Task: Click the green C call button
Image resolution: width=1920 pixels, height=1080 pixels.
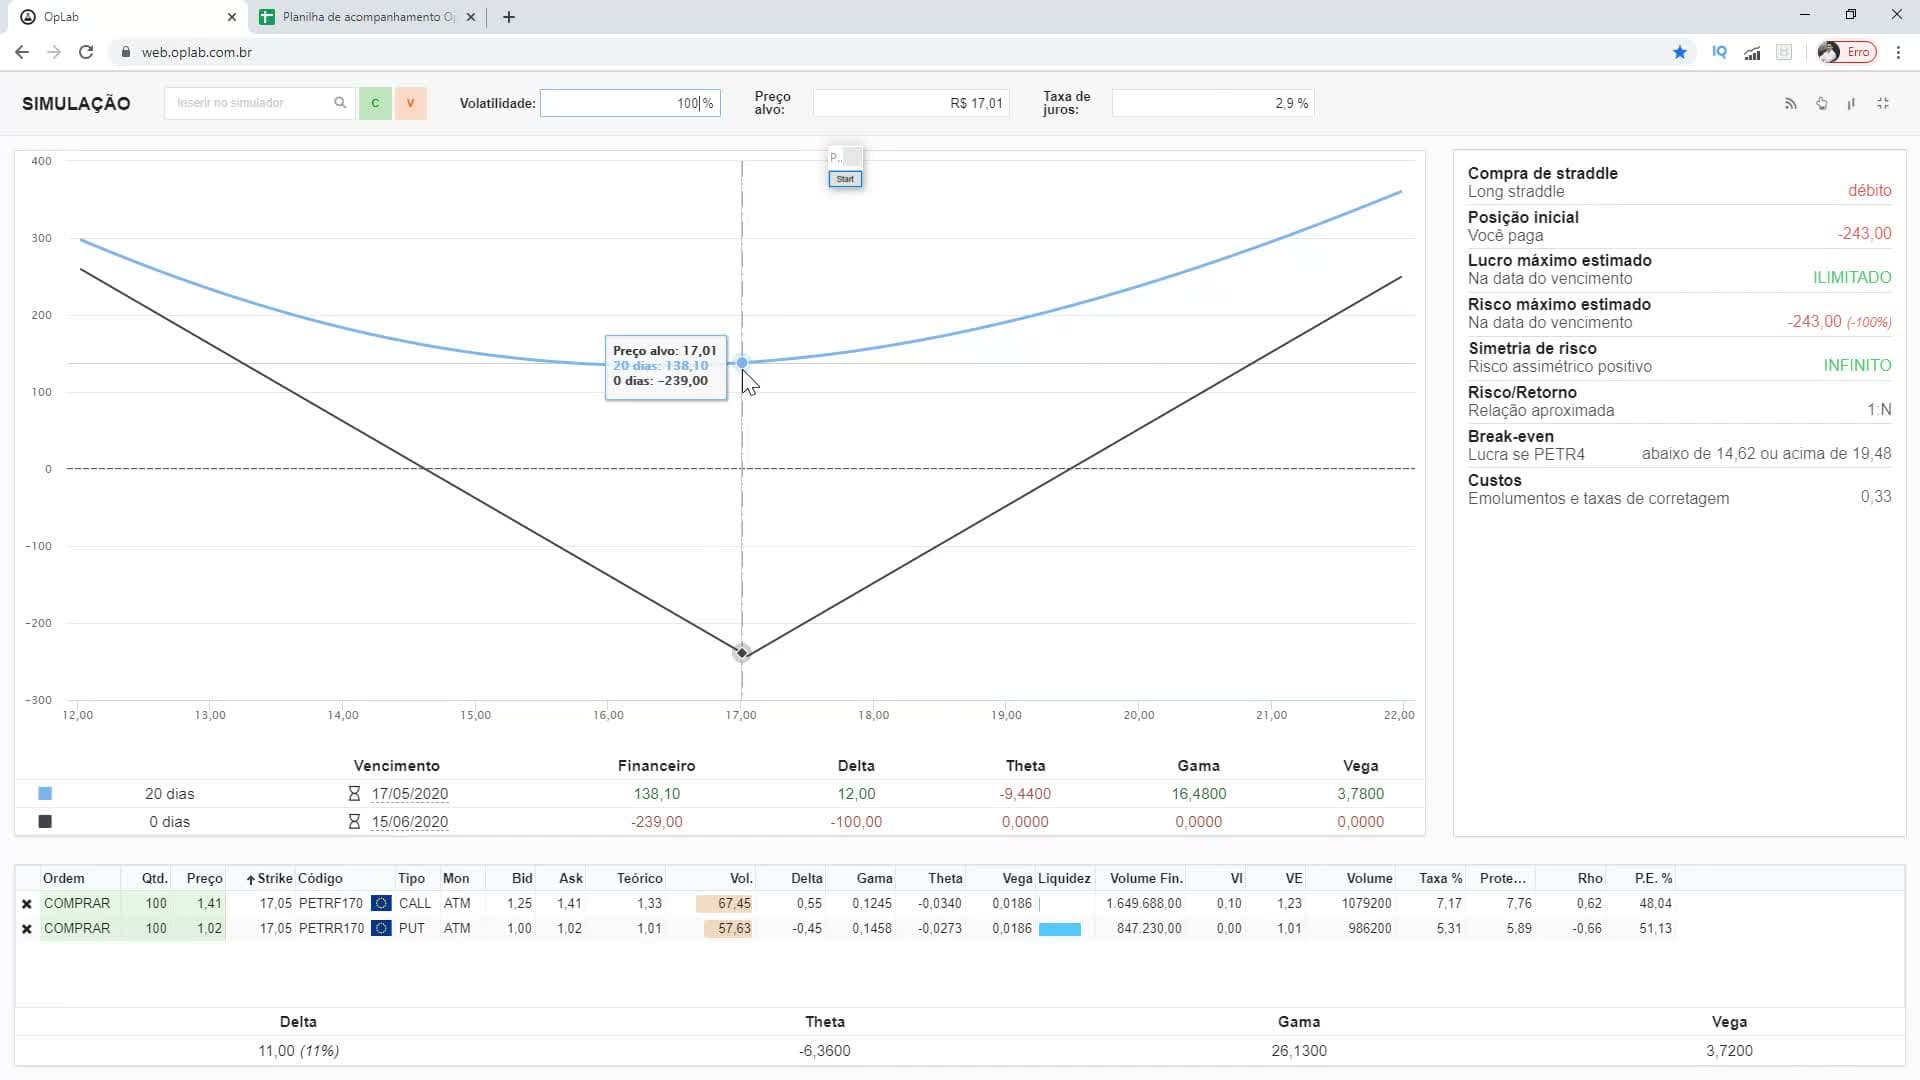Action: click(x=375, y=103)
